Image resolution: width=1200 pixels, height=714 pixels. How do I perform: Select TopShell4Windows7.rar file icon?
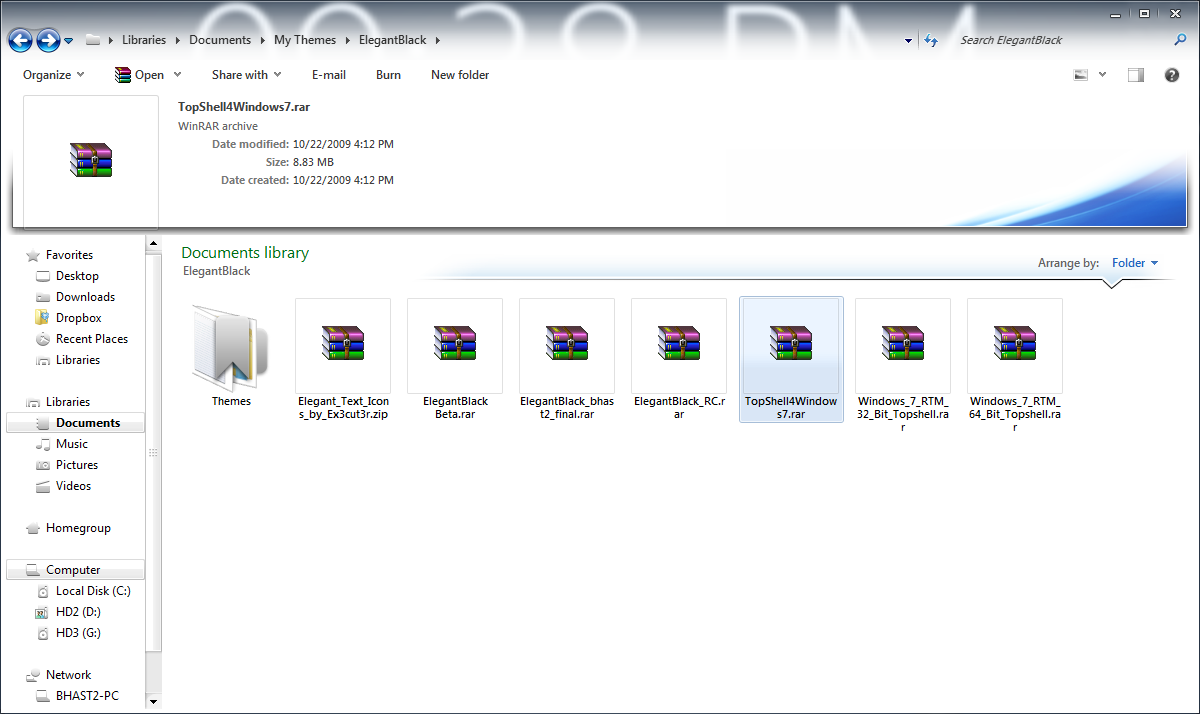click(791, 343)
